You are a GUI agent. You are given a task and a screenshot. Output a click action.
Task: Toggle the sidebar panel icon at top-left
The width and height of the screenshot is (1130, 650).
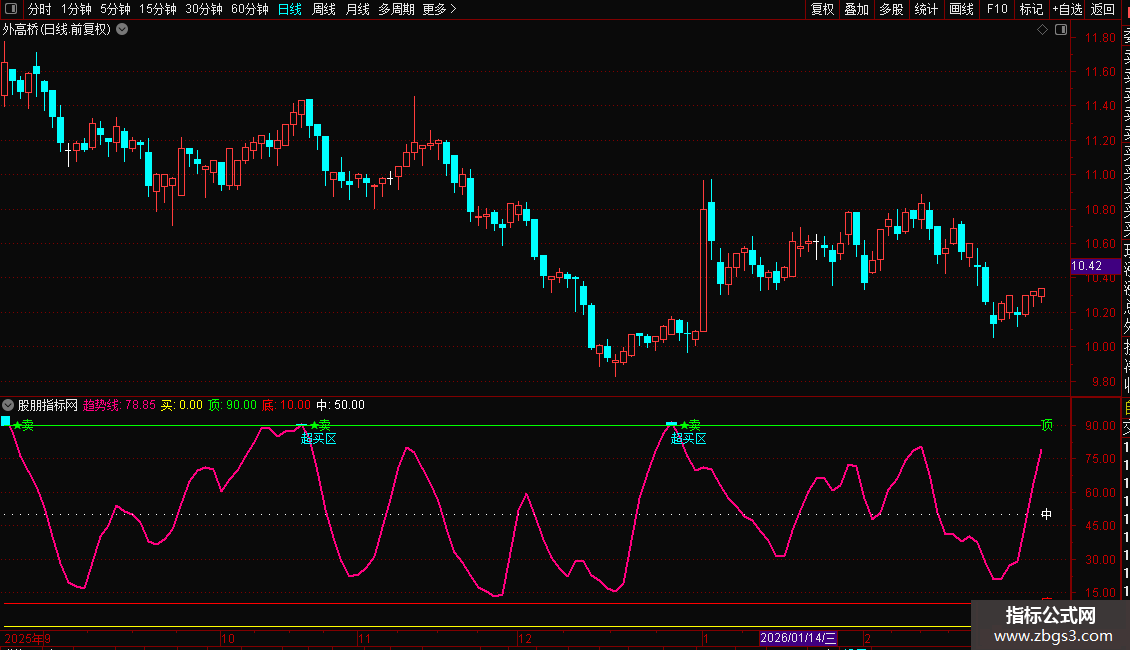click(x=11, y=9)
